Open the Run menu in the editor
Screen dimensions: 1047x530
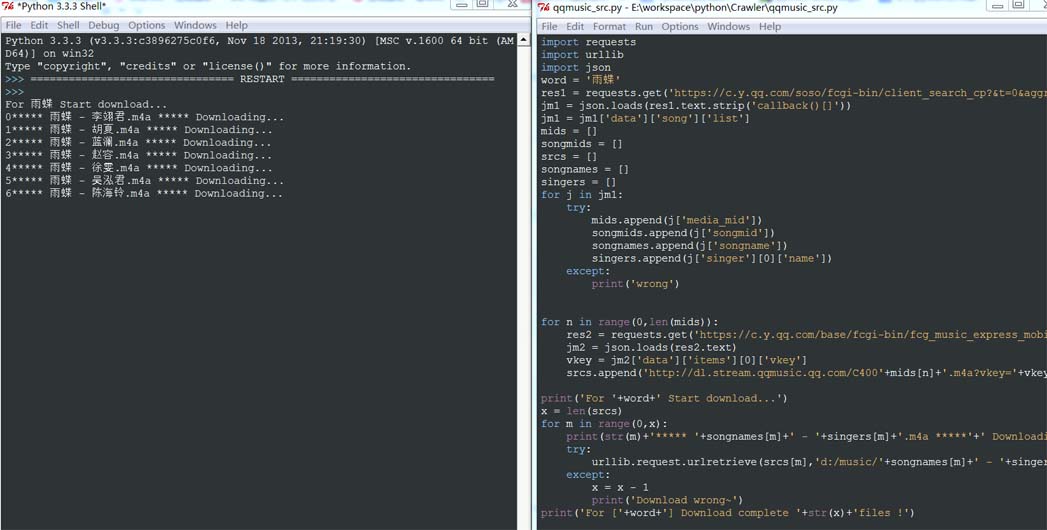[x=644, y=27]
